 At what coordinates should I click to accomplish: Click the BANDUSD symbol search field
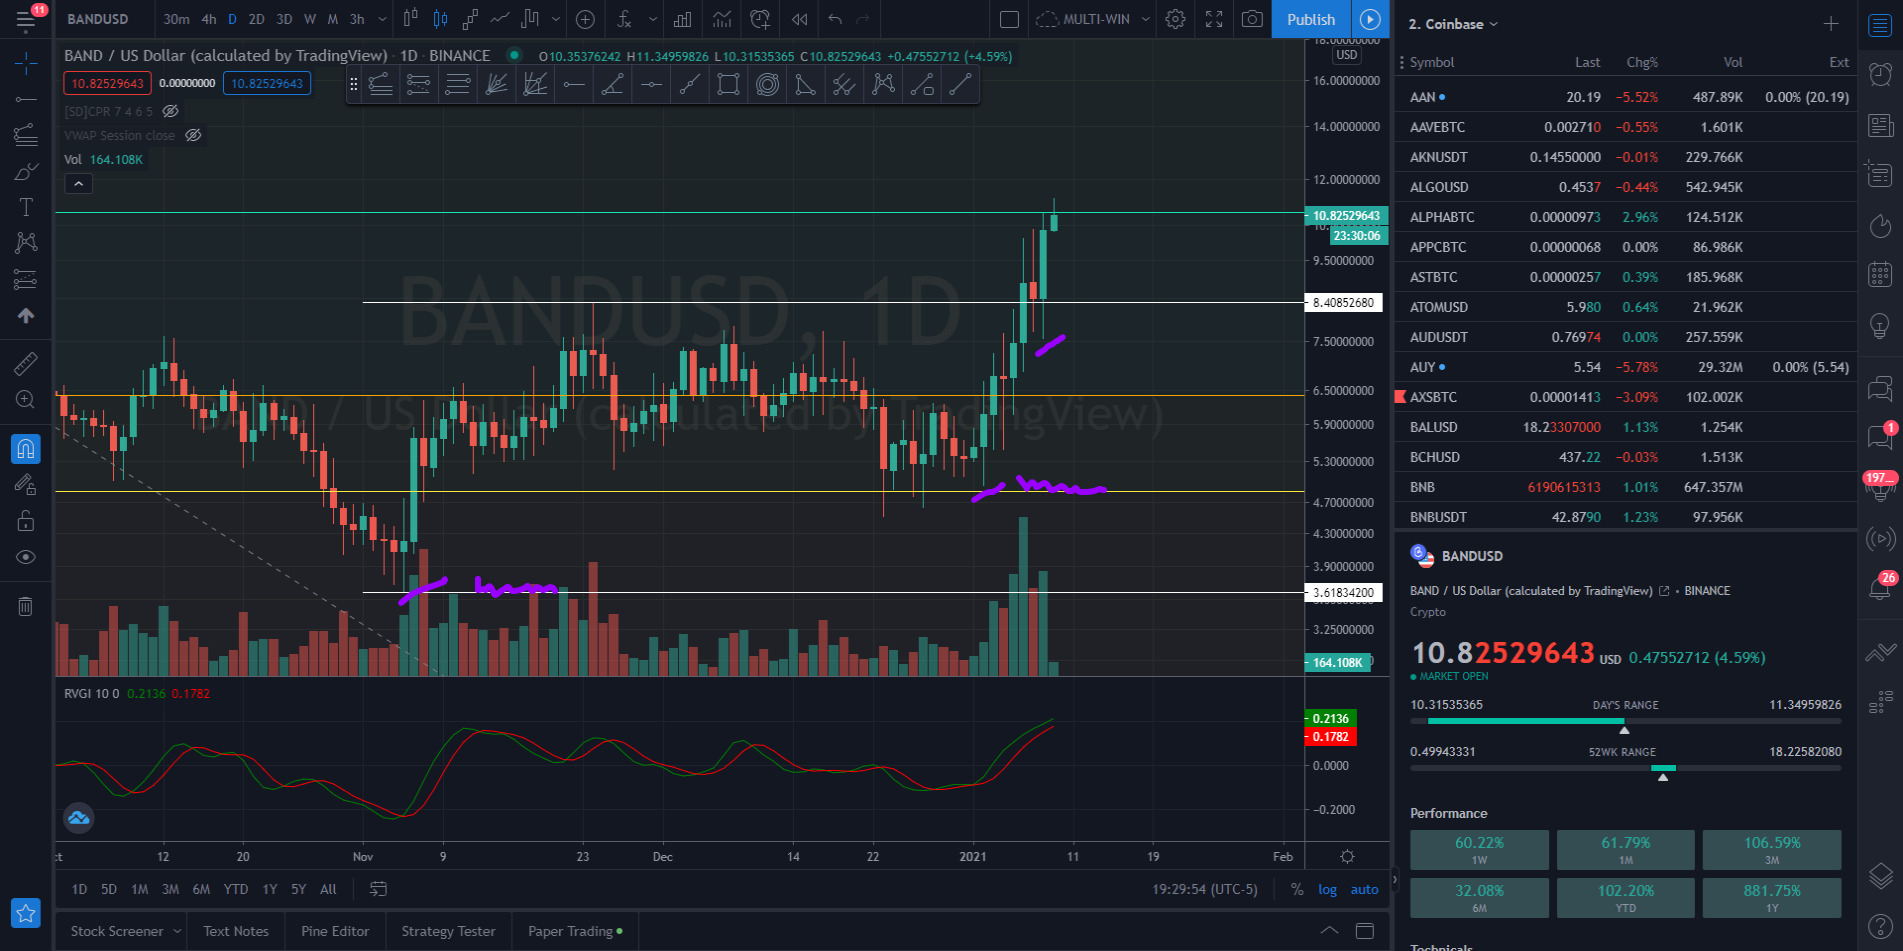point(98,19)
